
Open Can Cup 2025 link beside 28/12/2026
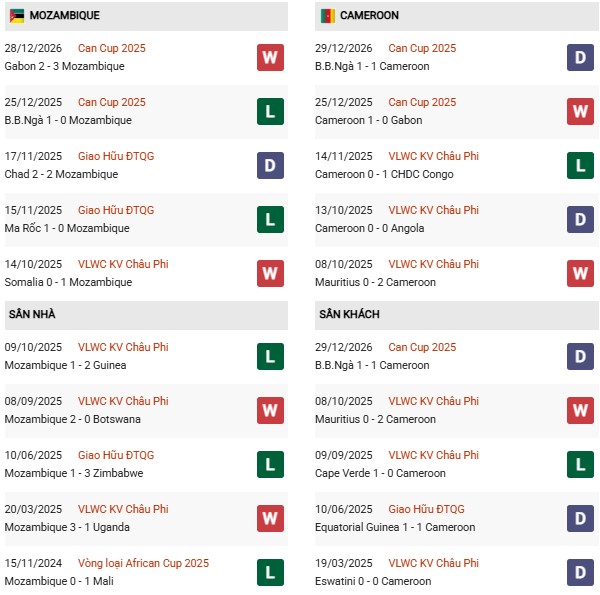tap(111, 48)
